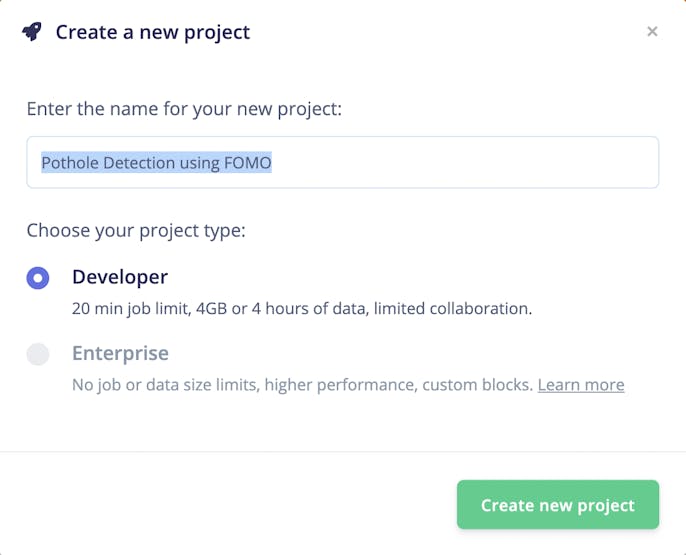
Task: Click the rocket icon in dialog header
Action: tap(32, 32)
